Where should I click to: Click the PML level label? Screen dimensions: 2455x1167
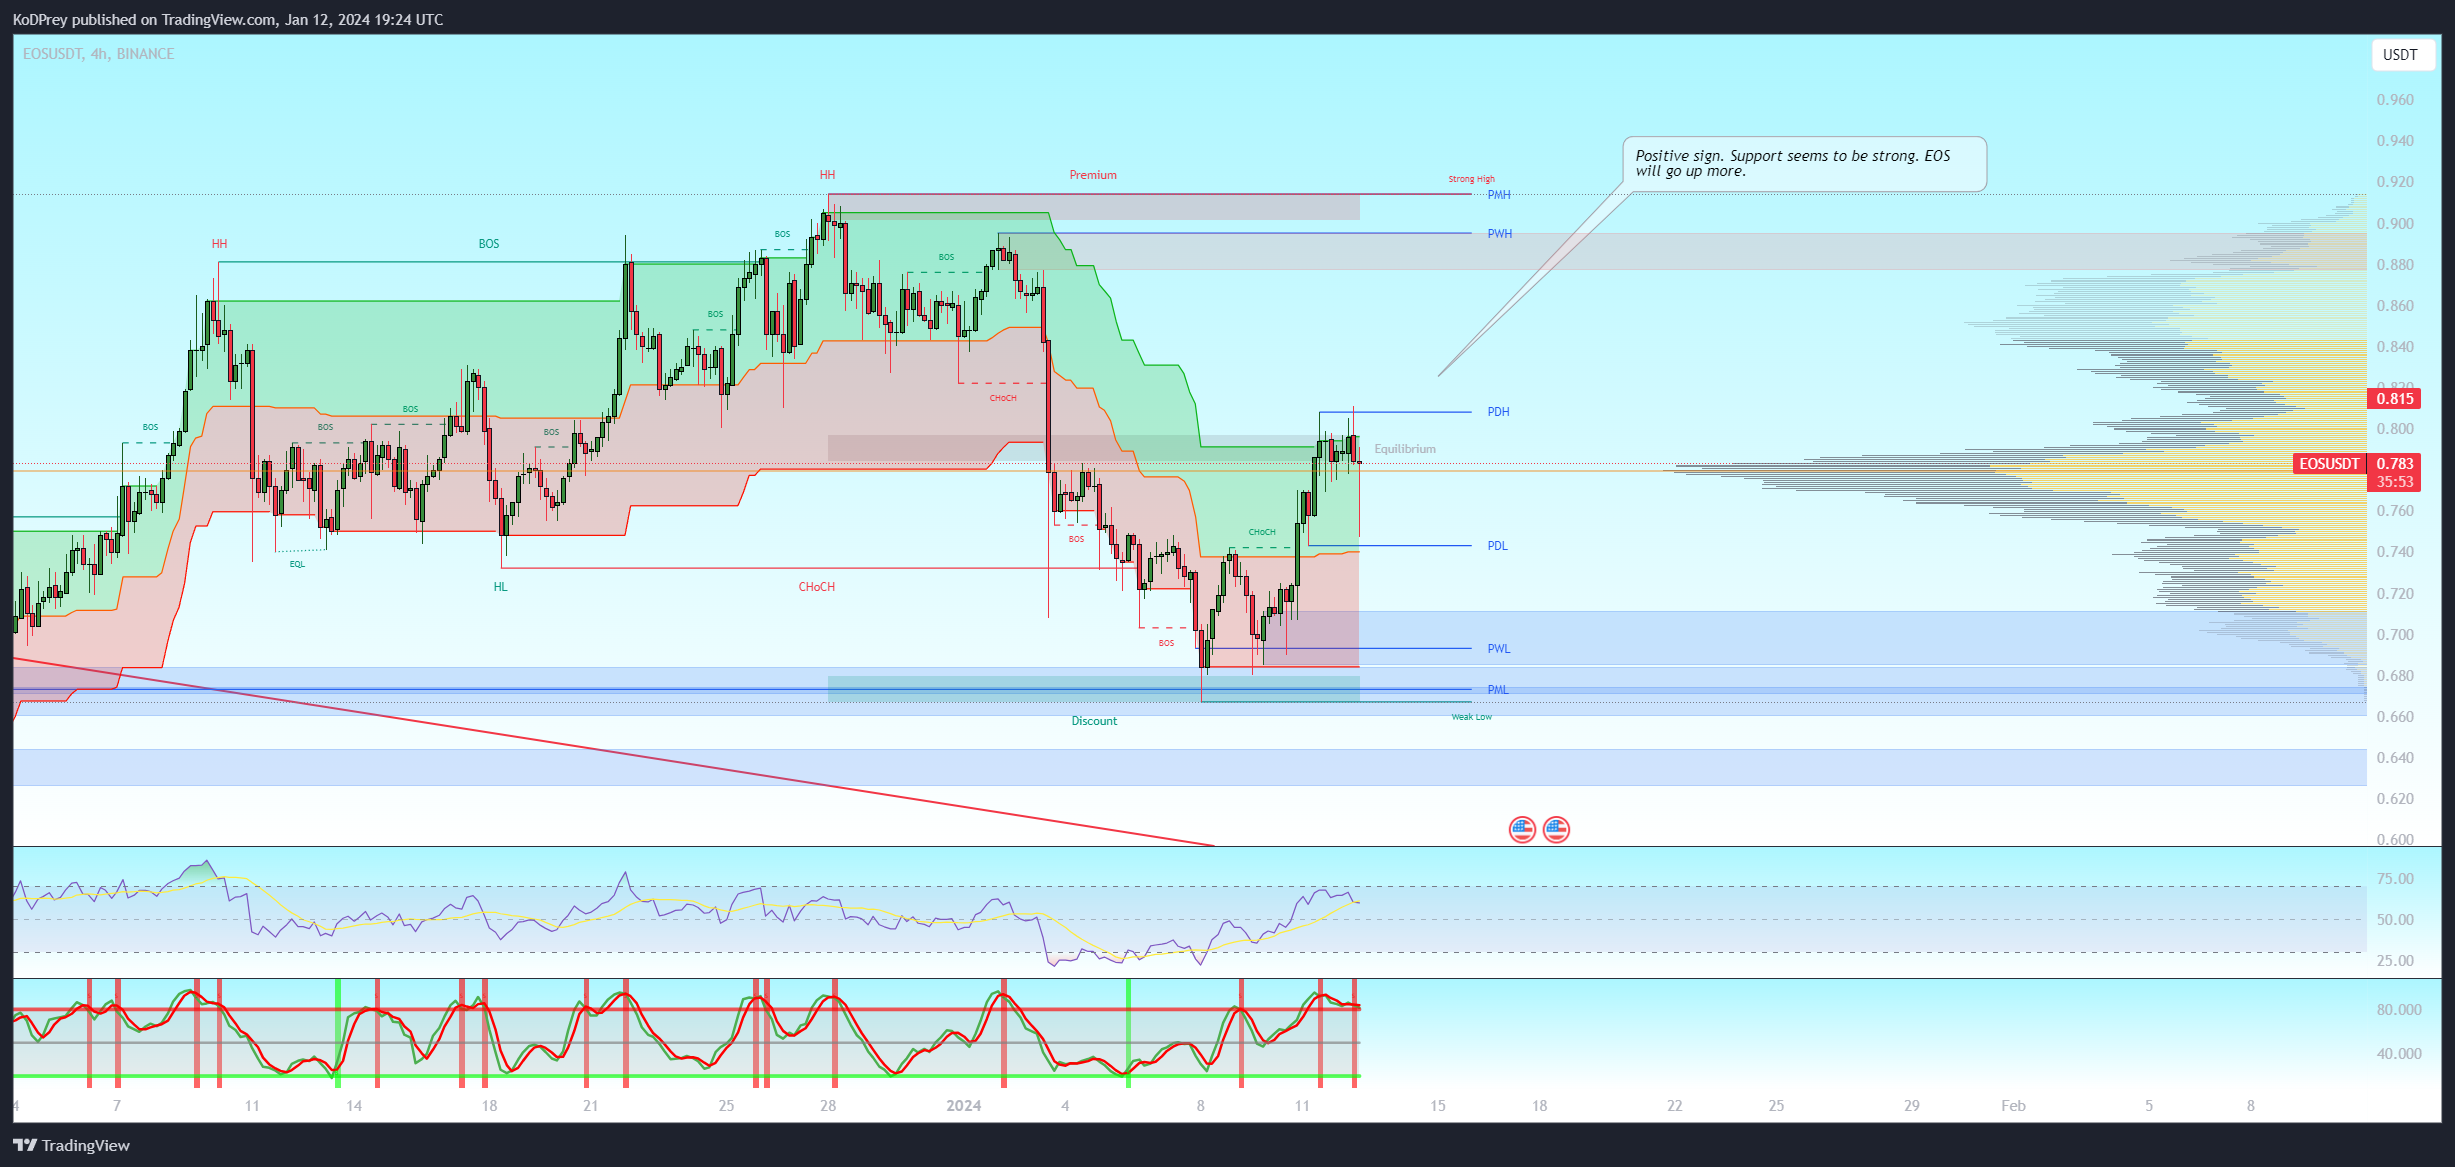[1497, 690]
